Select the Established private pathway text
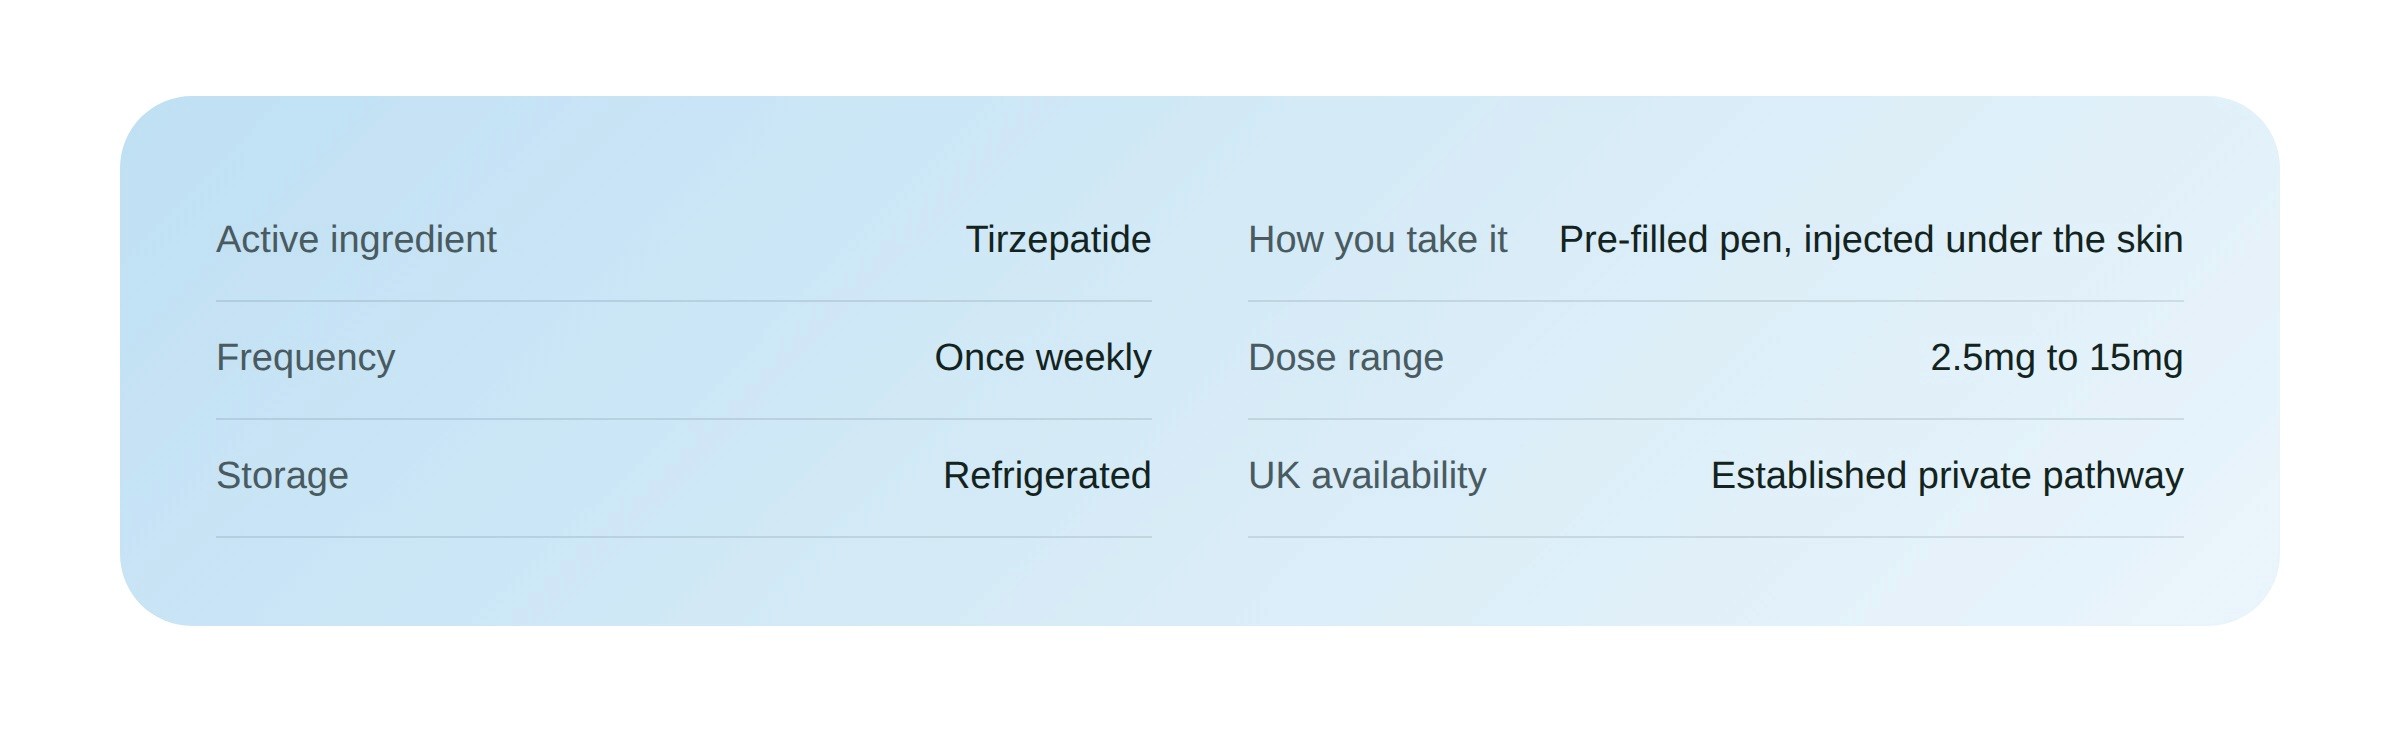This screenshot has width=2400, height=738. 1947,476
